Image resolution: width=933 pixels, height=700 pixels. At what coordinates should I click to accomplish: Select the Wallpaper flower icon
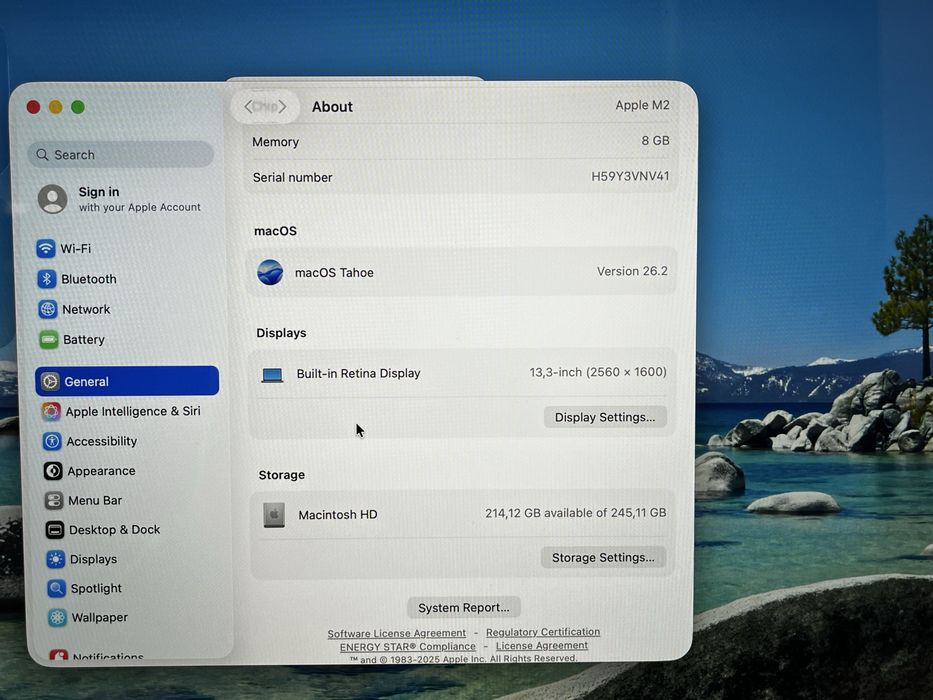[x=57, y=617]
